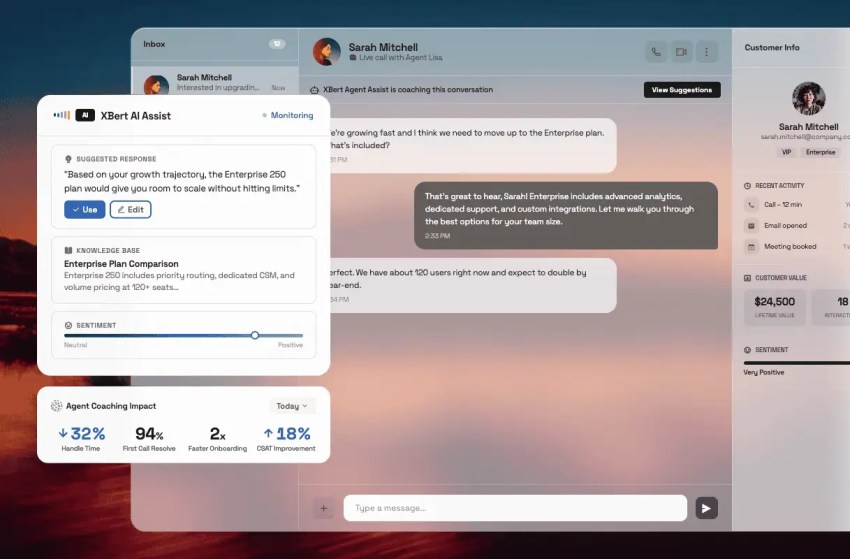This screenshot has width=850, height=559.
Task: Click the Knowledge Base book icon
Action: point(68,250)
